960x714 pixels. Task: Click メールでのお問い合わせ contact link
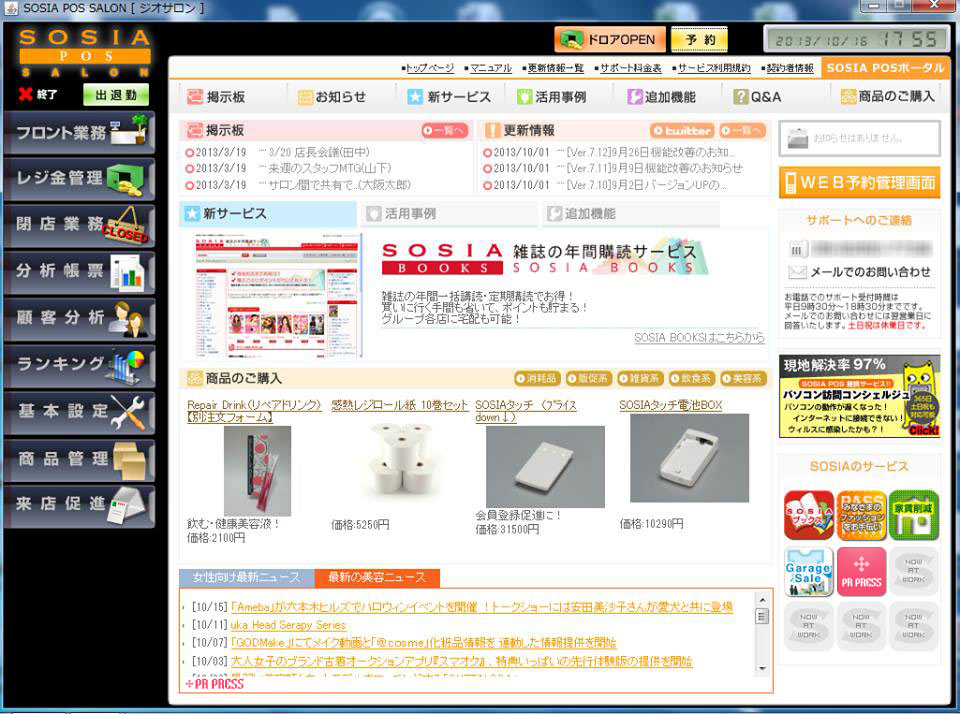click(860, 272)
